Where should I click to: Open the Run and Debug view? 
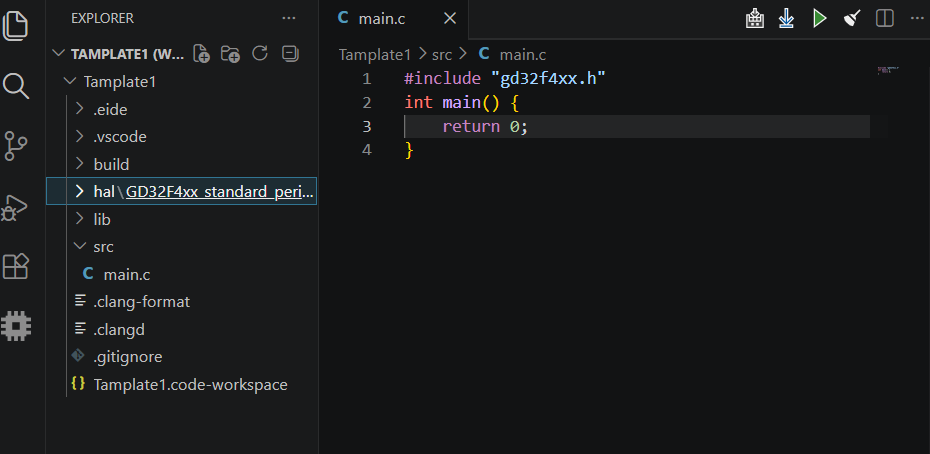tap(16, 207)
